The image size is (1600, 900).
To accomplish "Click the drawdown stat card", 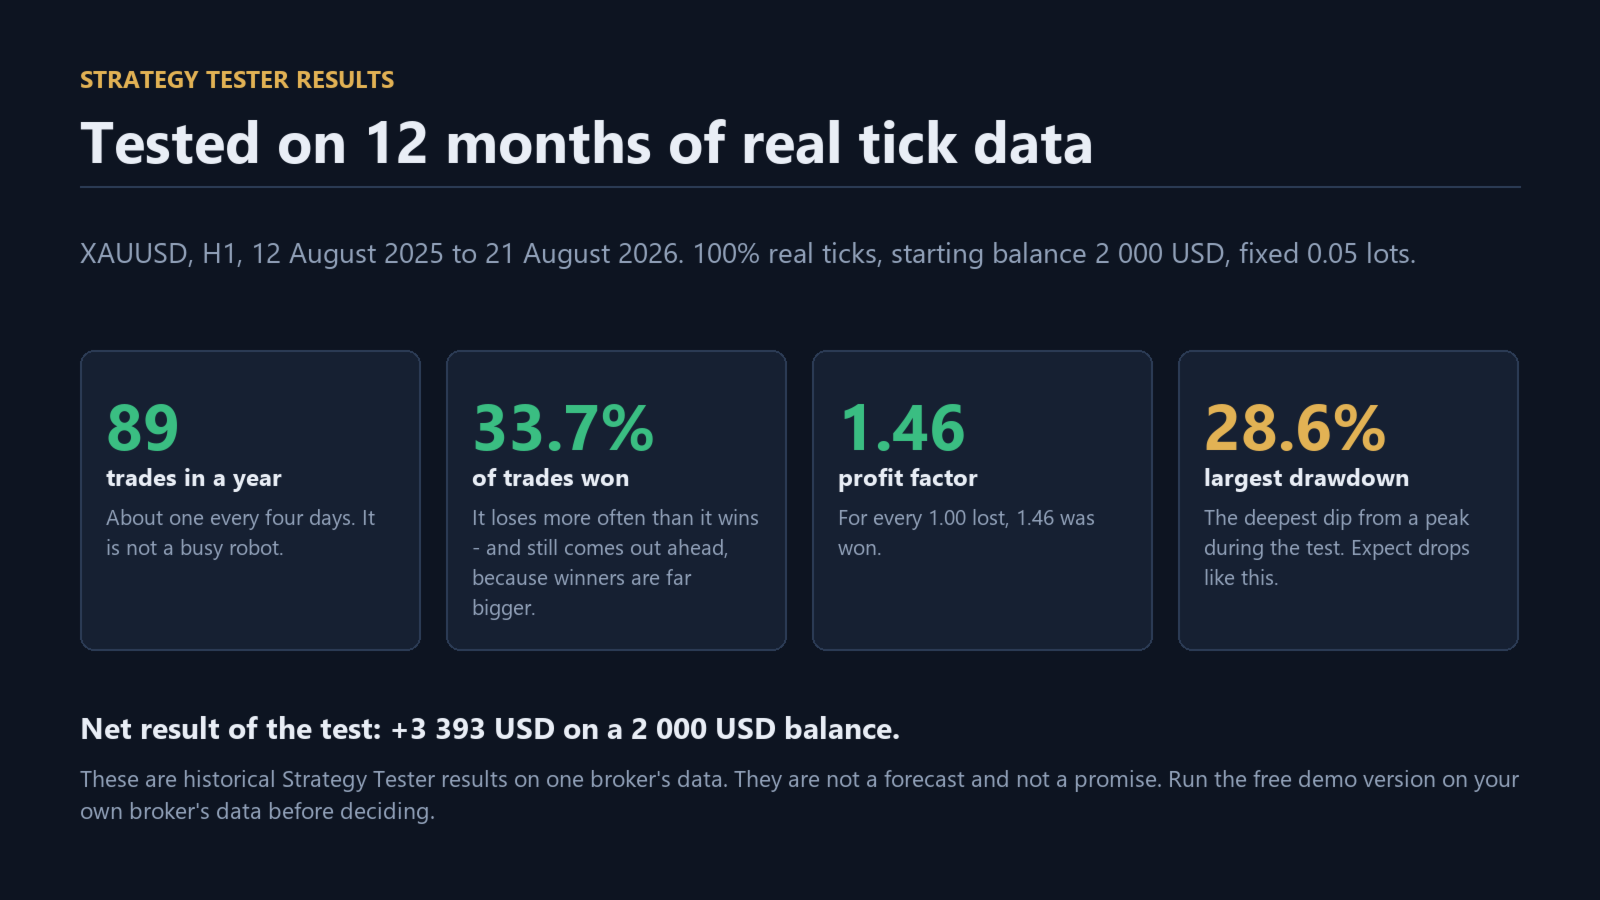I will [x=1348, y=500].
